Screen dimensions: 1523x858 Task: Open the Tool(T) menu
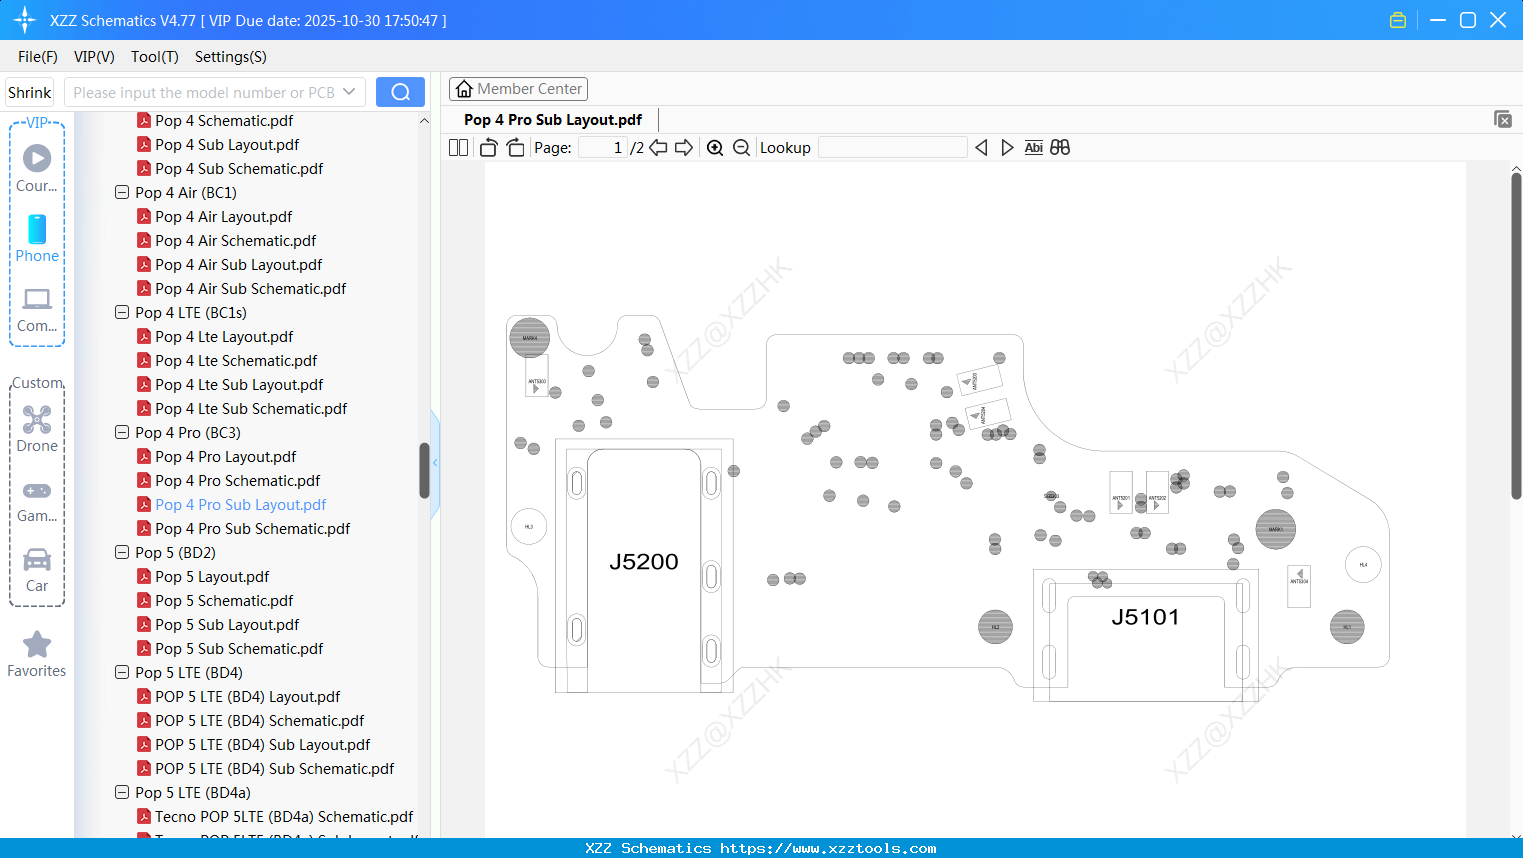click(x=154, y=57)
